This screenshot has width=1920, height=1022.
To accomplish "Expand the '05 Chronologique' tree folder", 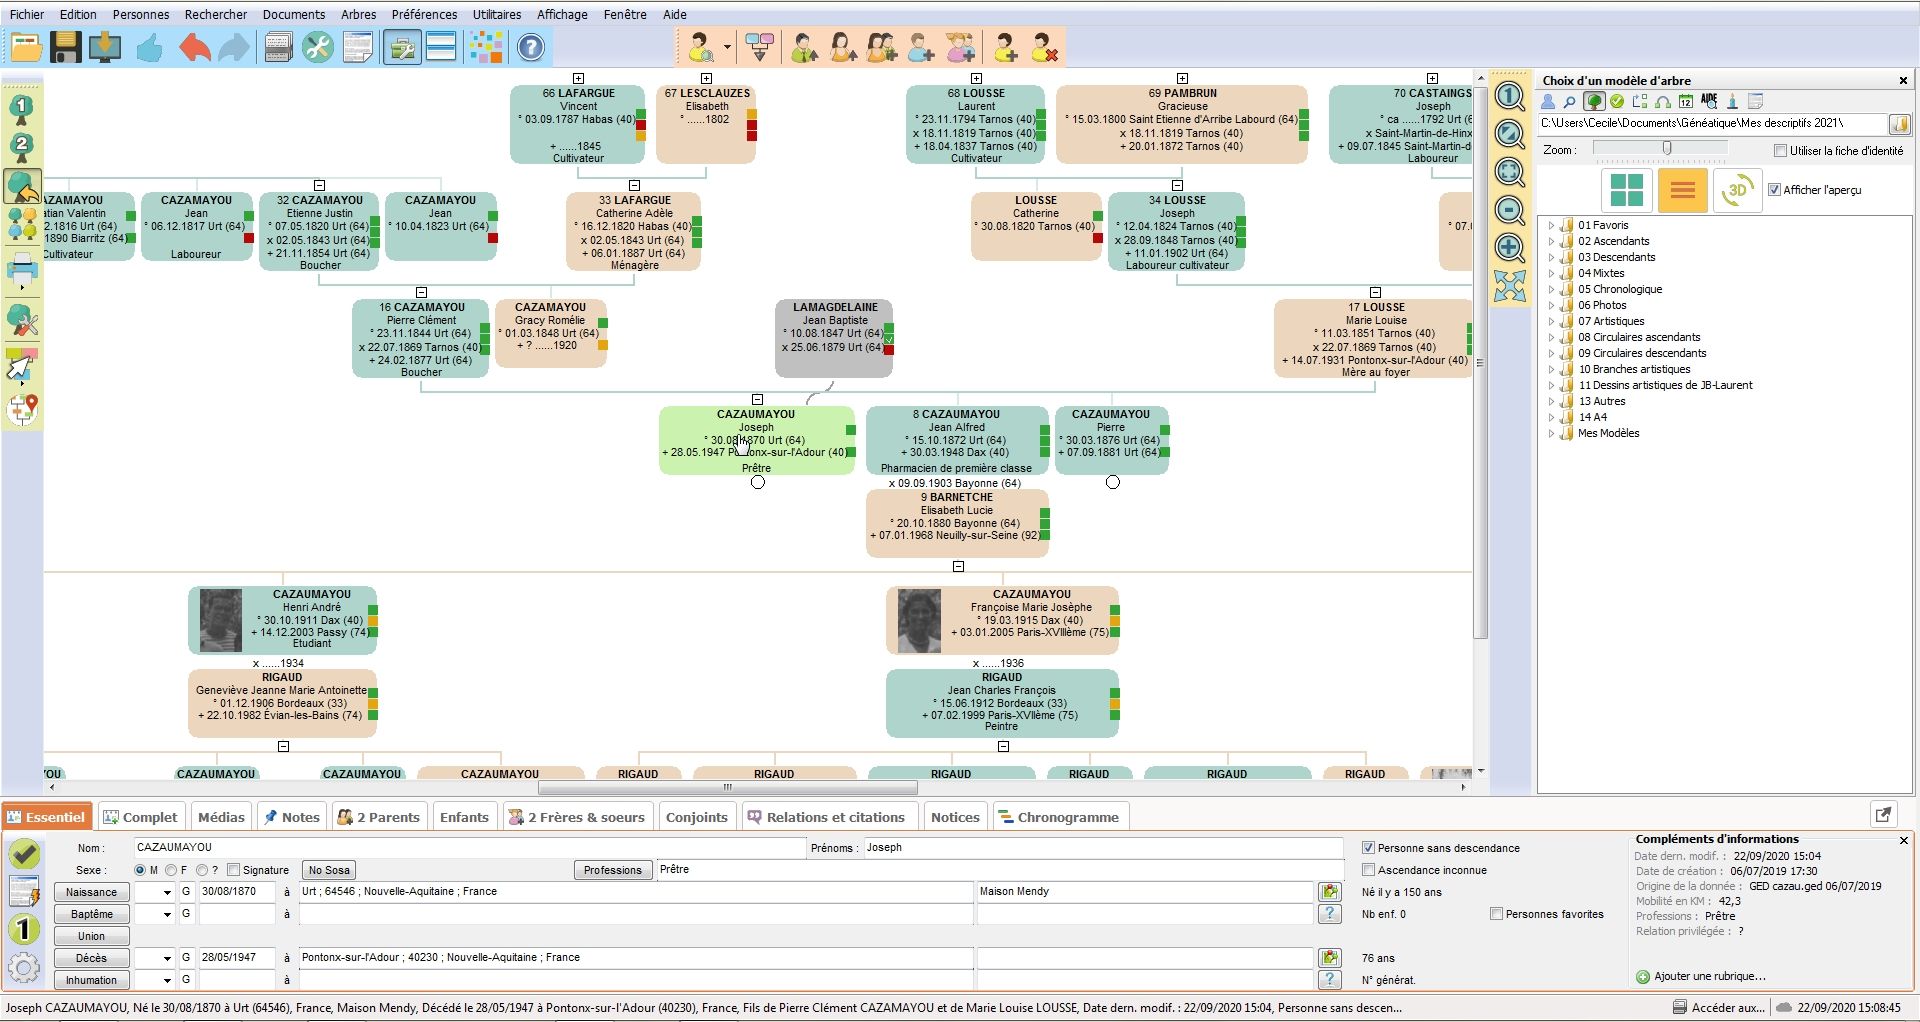I will click(x=1551, y=289).
